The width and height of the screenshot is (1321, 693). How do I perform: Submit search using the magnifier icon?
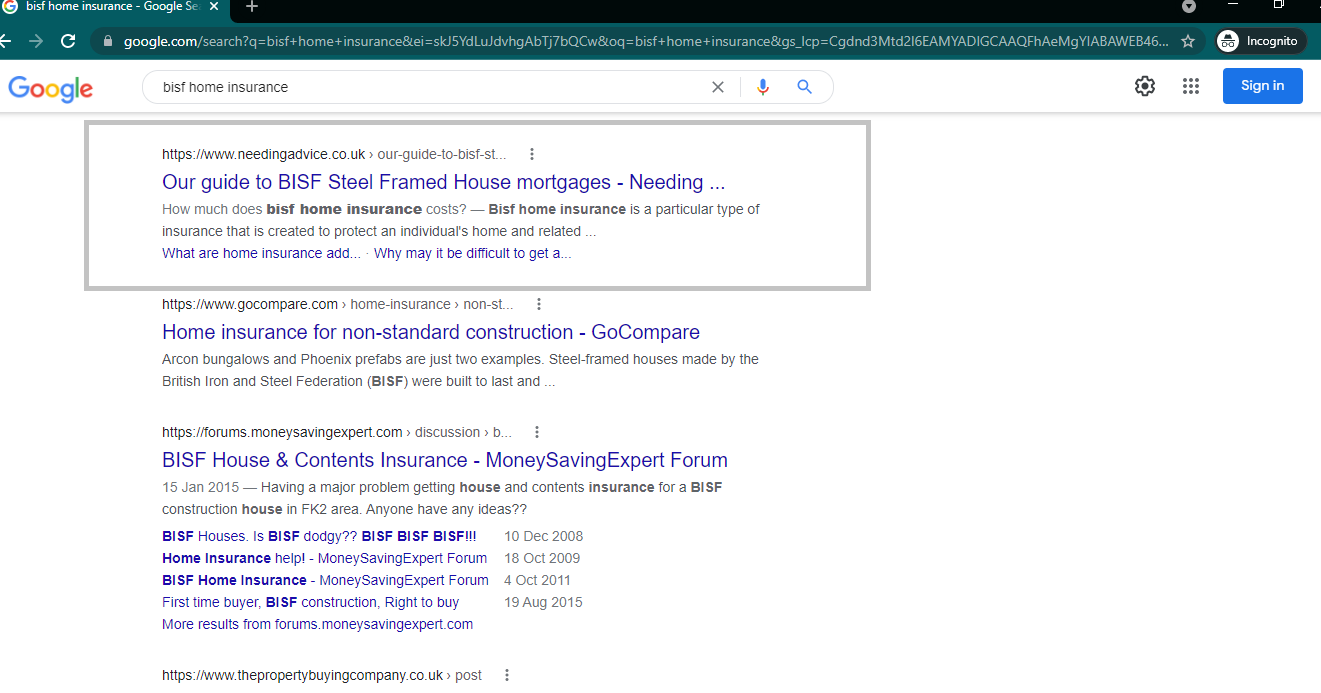point(804,87)
